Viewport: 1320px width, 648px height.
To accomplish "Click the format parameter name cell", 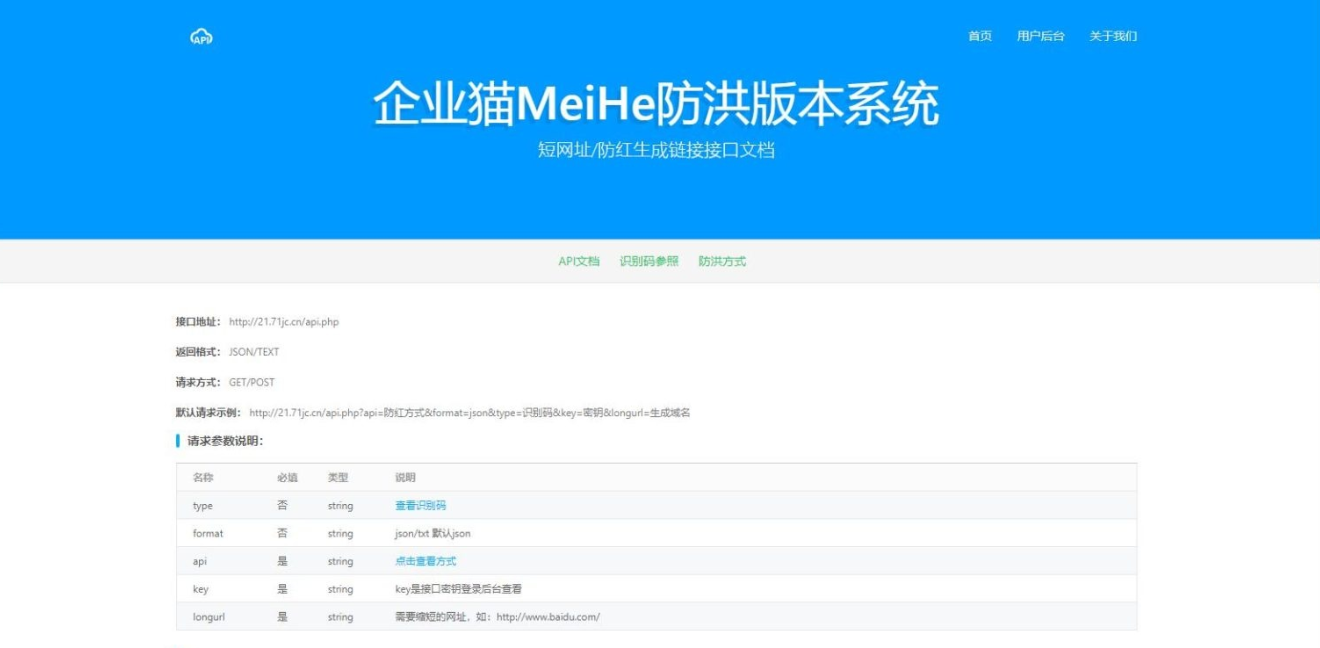I will (x=208, y=534).
